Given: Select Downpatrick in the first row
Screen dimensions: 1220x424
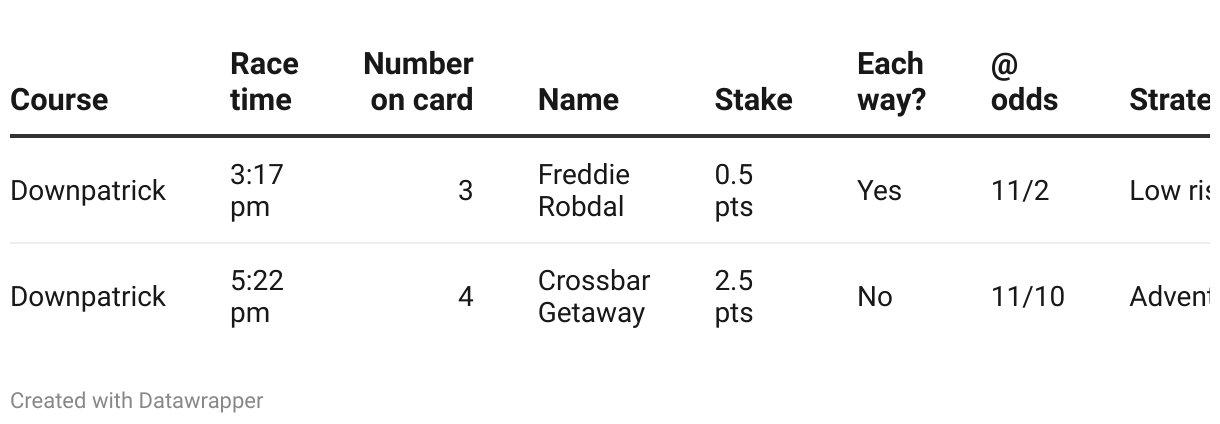Looking at the screenshot, I should click(x=88, y=191).
